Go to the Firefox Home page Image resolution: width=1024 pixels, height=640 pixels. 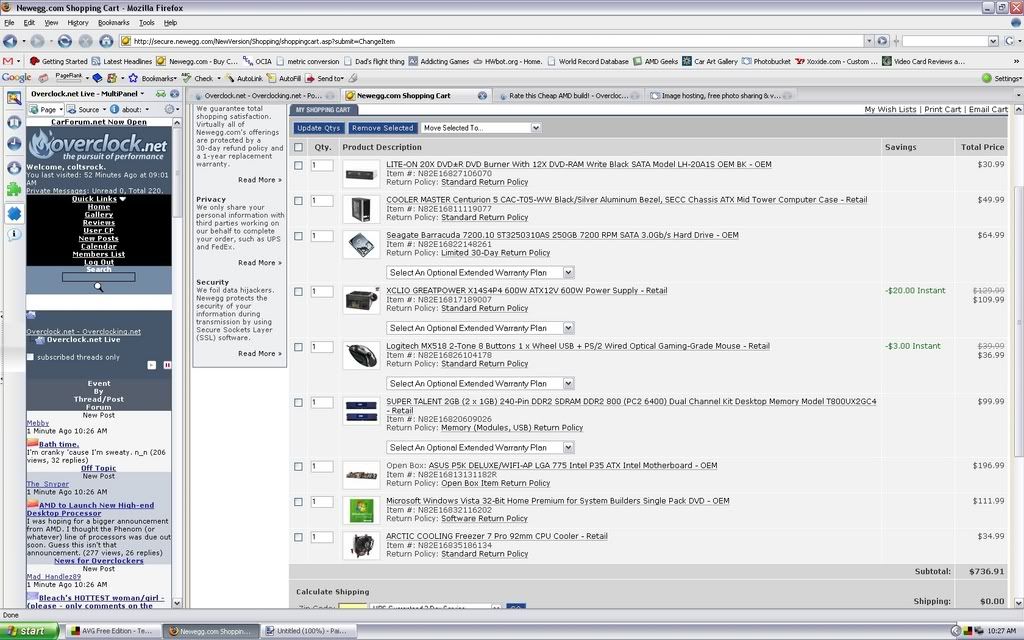coord(106,41)
